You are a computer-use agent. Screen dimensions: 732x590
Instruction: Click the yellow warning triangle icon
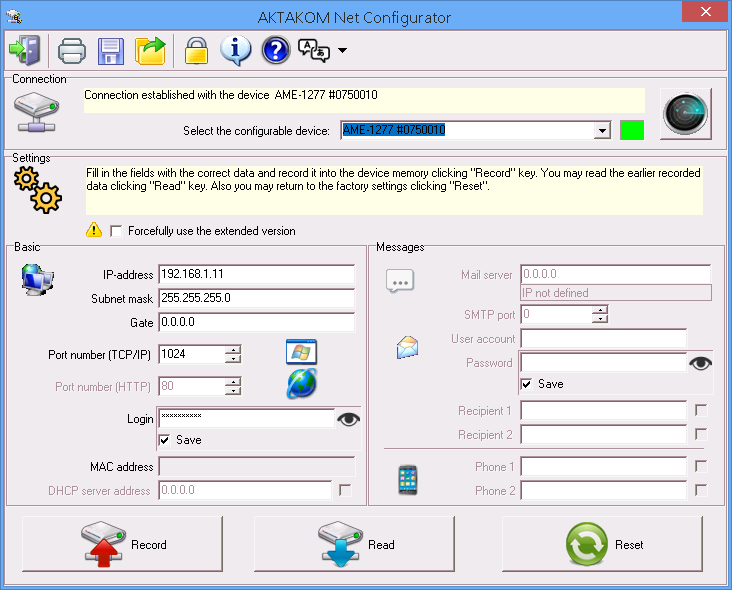[94, 230]
